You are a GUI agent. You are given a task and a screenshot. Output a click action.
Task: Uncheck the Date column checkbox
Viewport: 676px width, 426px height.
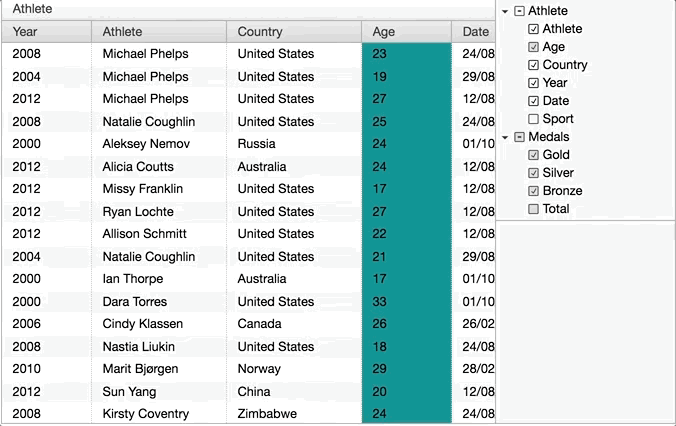coord(533,101)
